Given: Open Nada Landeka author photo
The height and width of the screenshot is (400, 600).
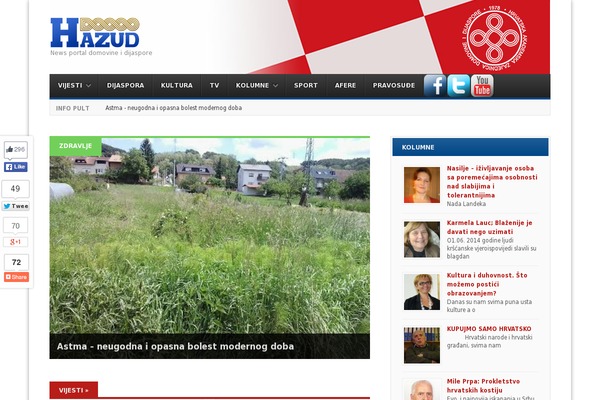Looking at the screenshot, I should [422, 185].
